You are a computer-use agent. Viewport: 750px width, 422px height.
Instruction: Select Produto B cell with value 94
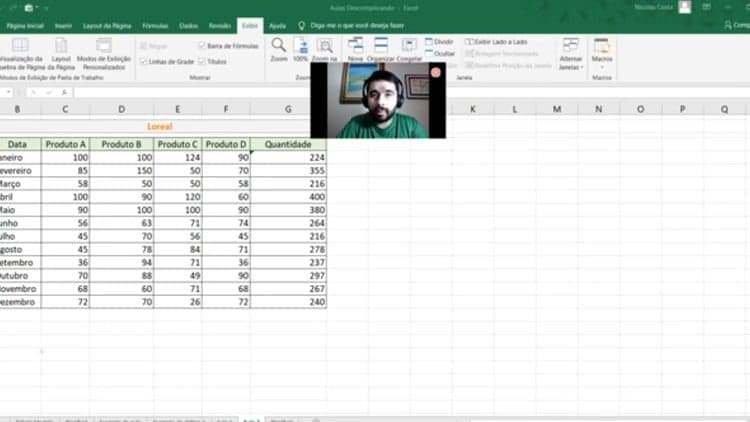pyautogui.click(x=121, y=262)
